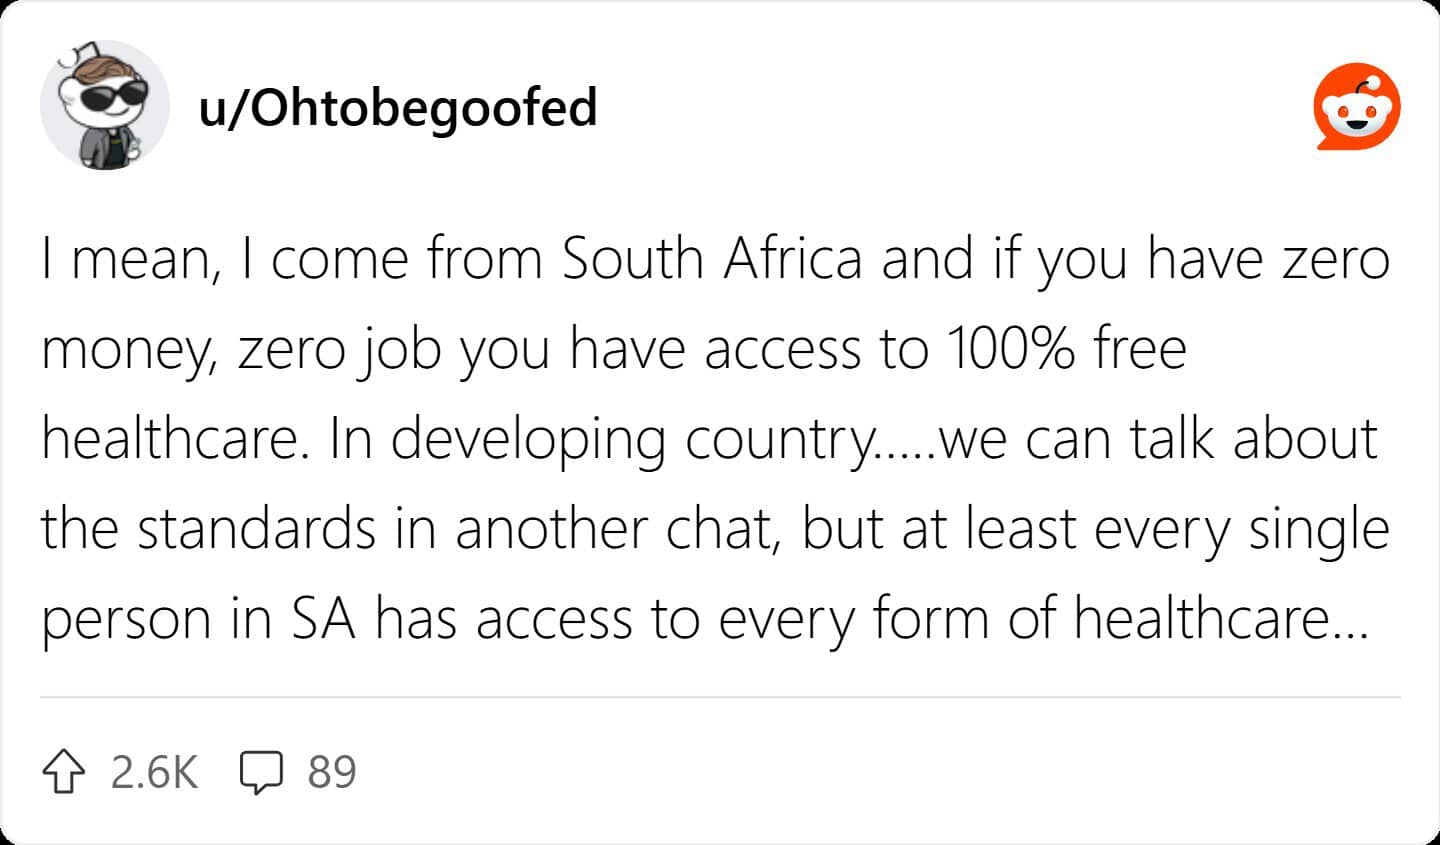Image resolution: width=1440 pixels, height=845 pixels.
Task: Click the 89 comments count
Action: (x=332, y=773)
